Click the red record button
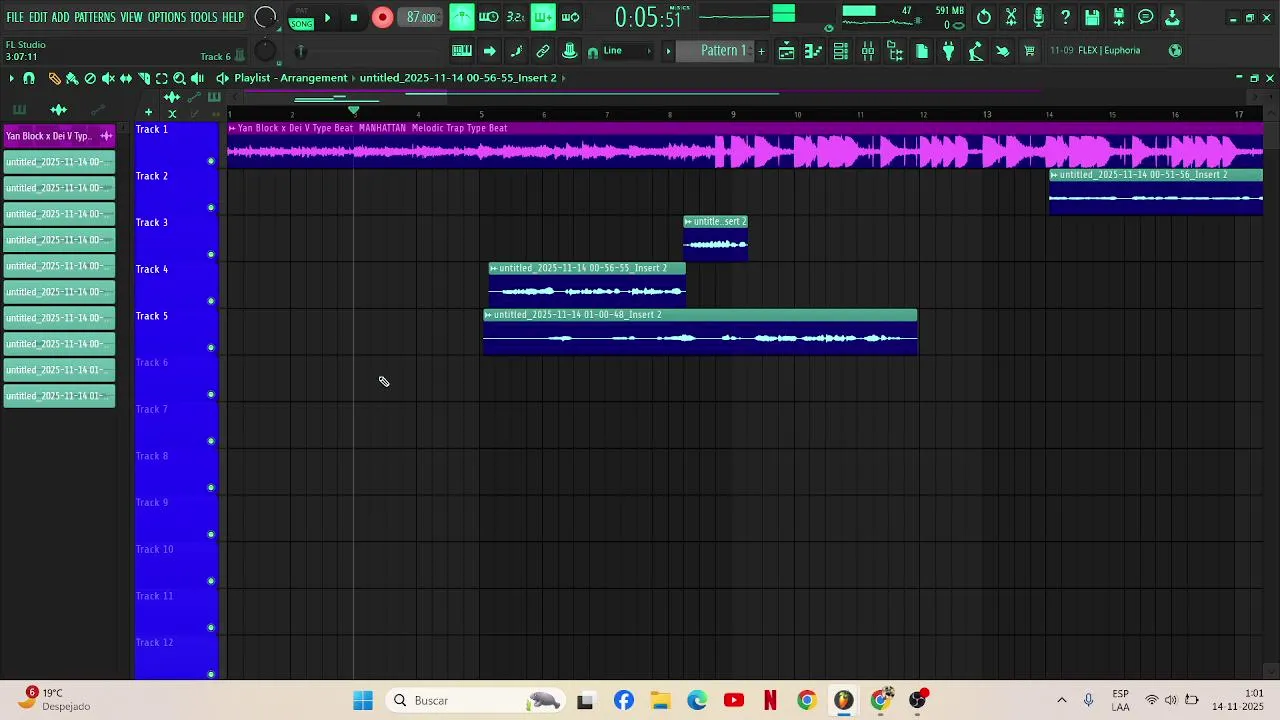Screen dimensions: 1280x720 coord(382,17)
